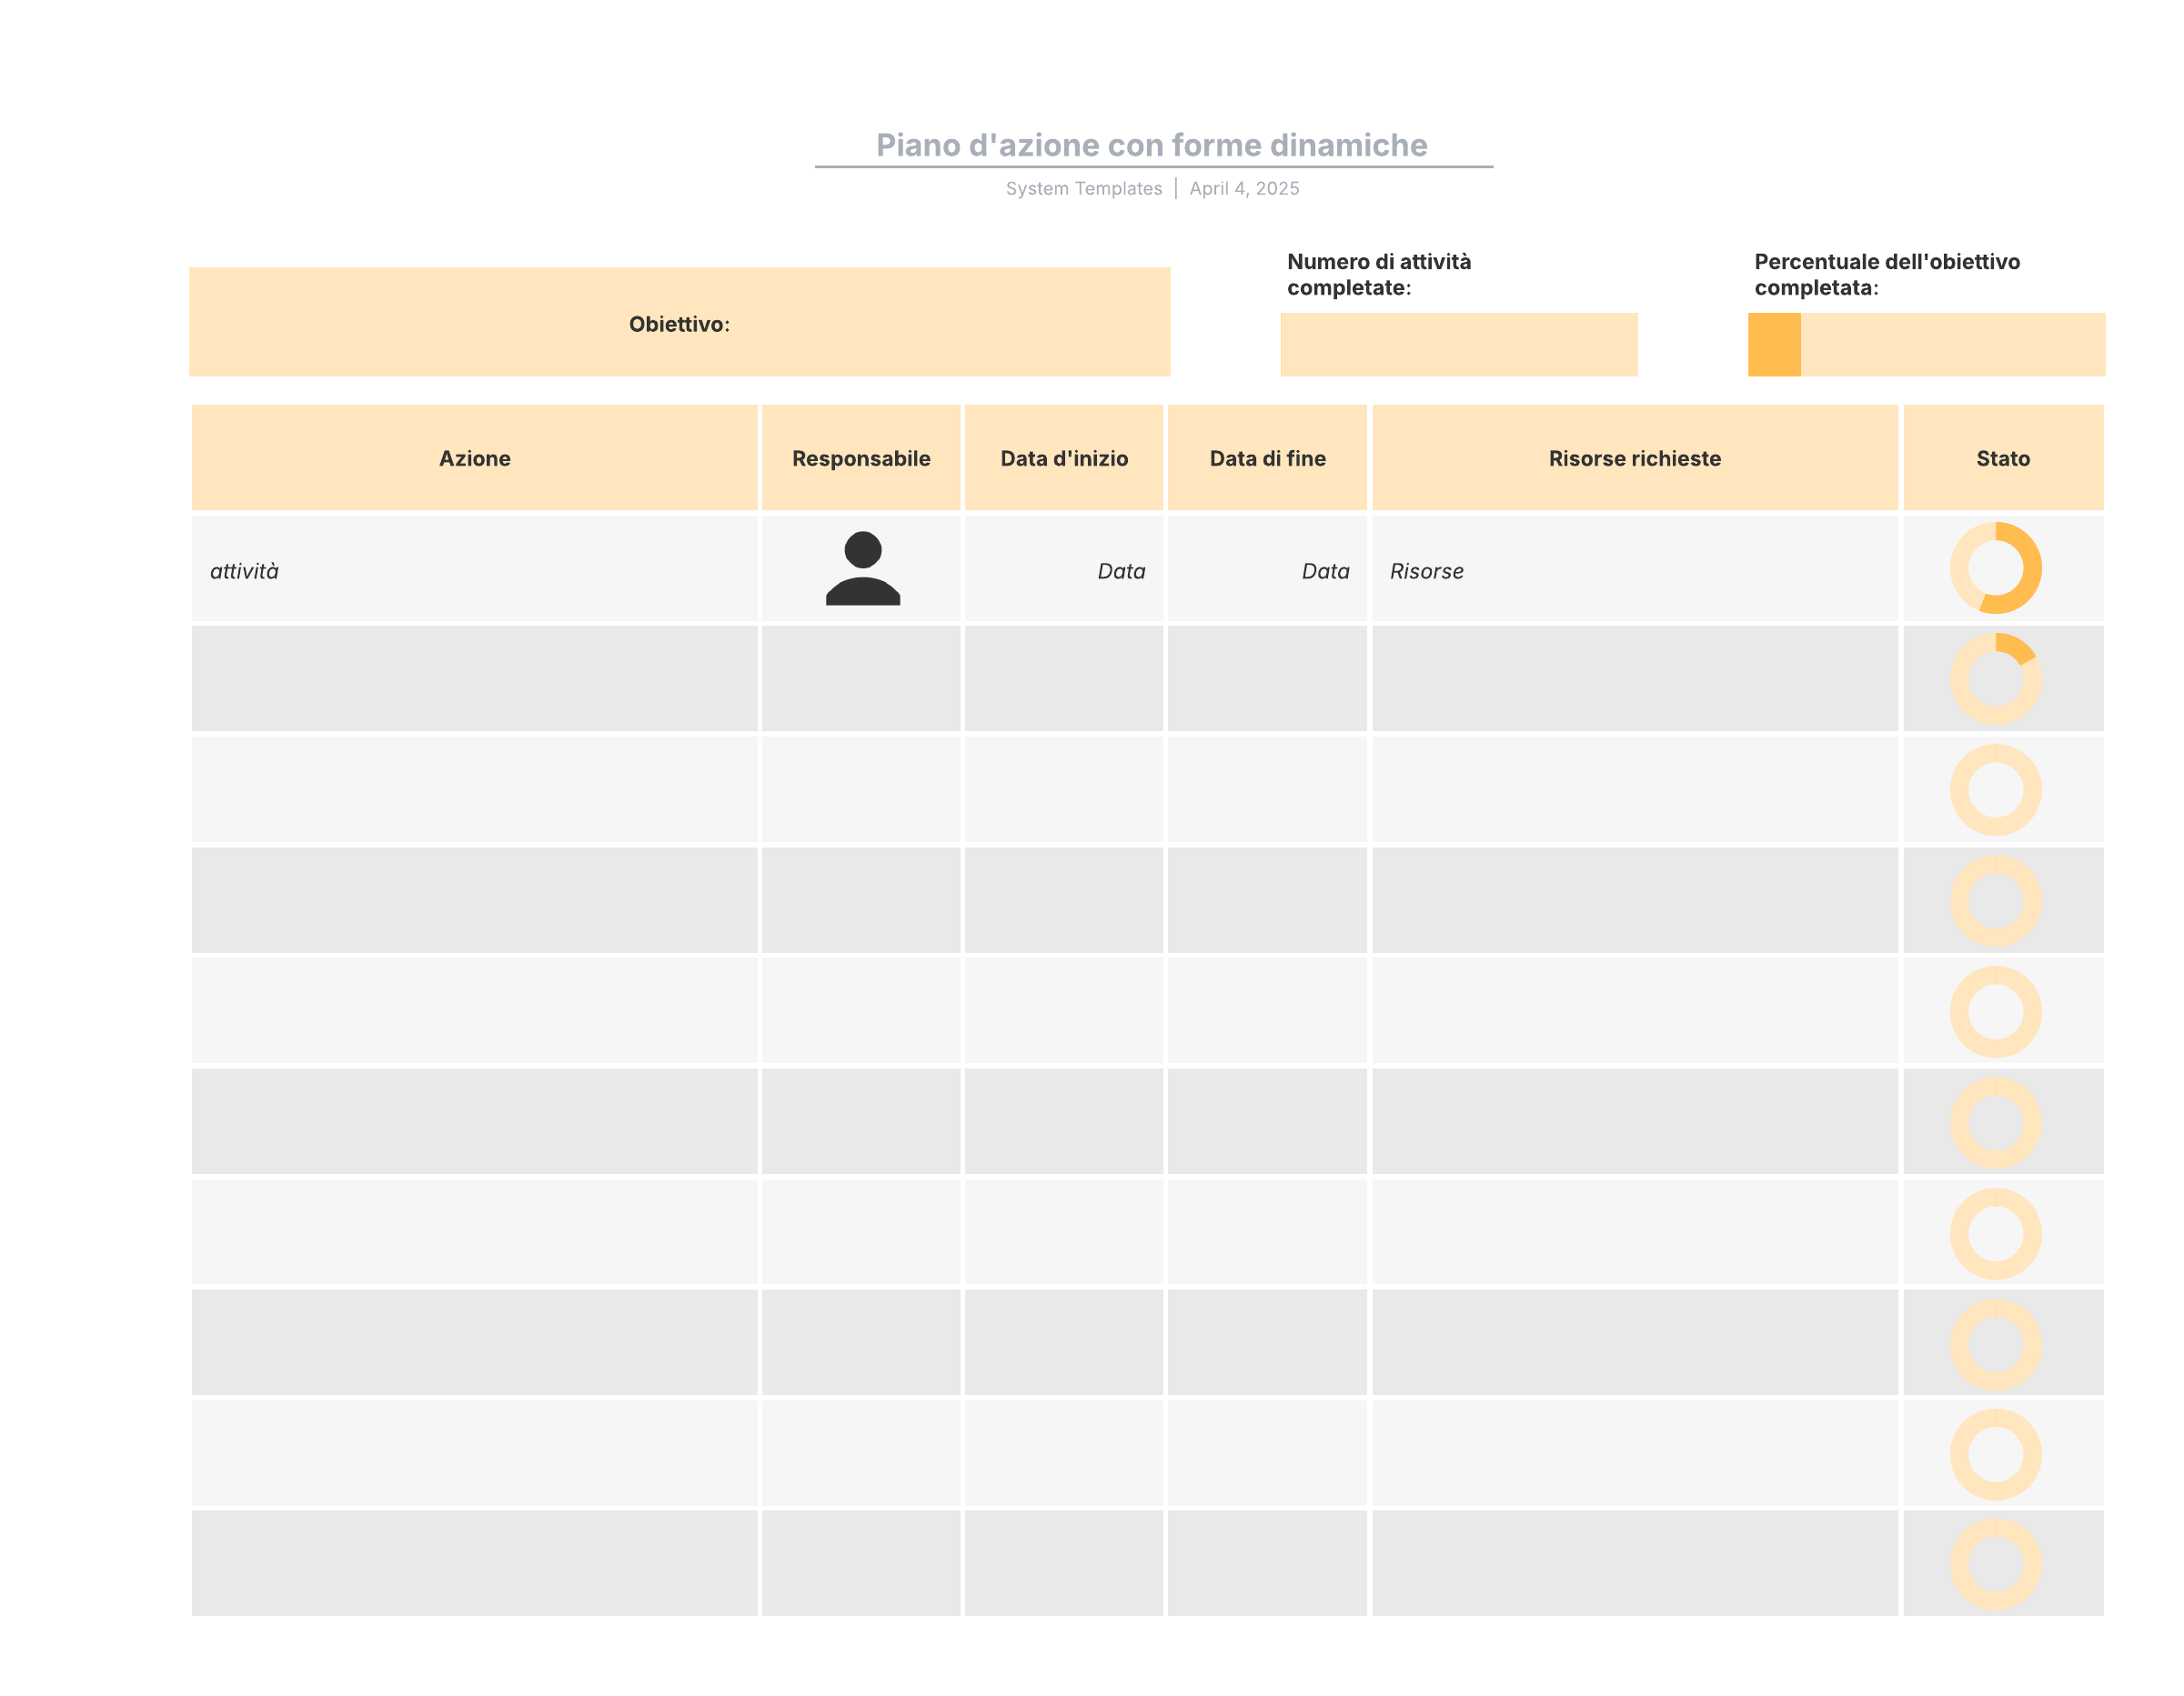This screenshot has height=1696, width=2184.
Task: Click the Risorse richieste header cell
Action: click(x=1634, y=458)
